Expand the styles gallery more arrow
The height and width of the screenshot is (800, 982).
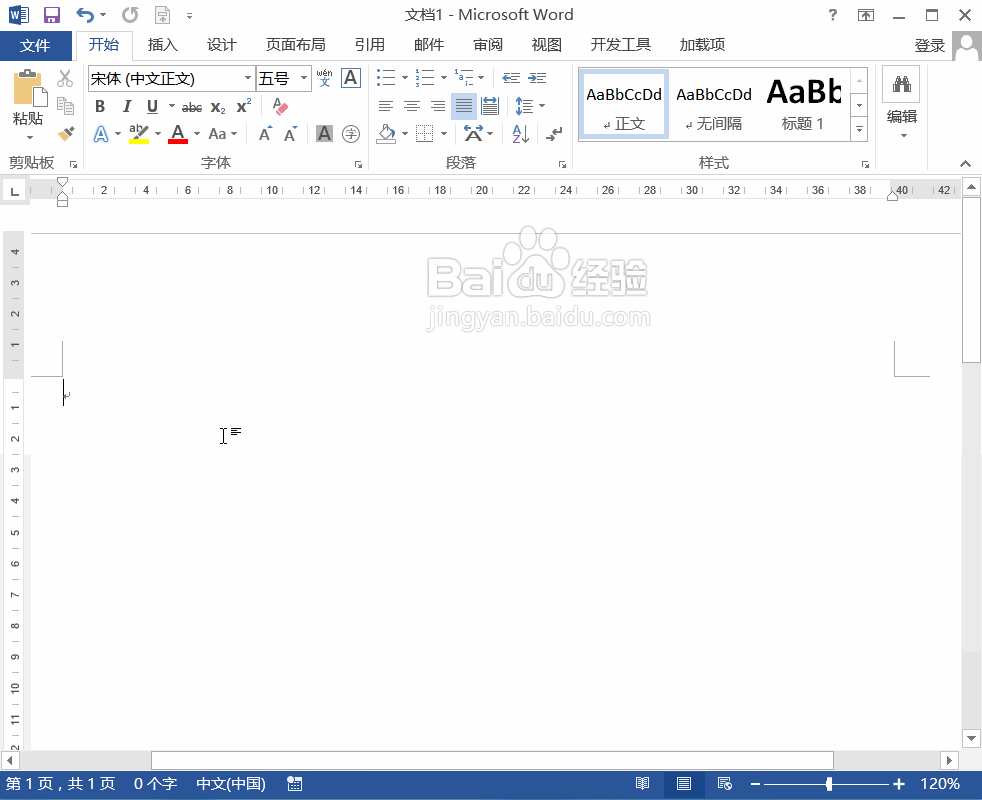coord(859,130)
